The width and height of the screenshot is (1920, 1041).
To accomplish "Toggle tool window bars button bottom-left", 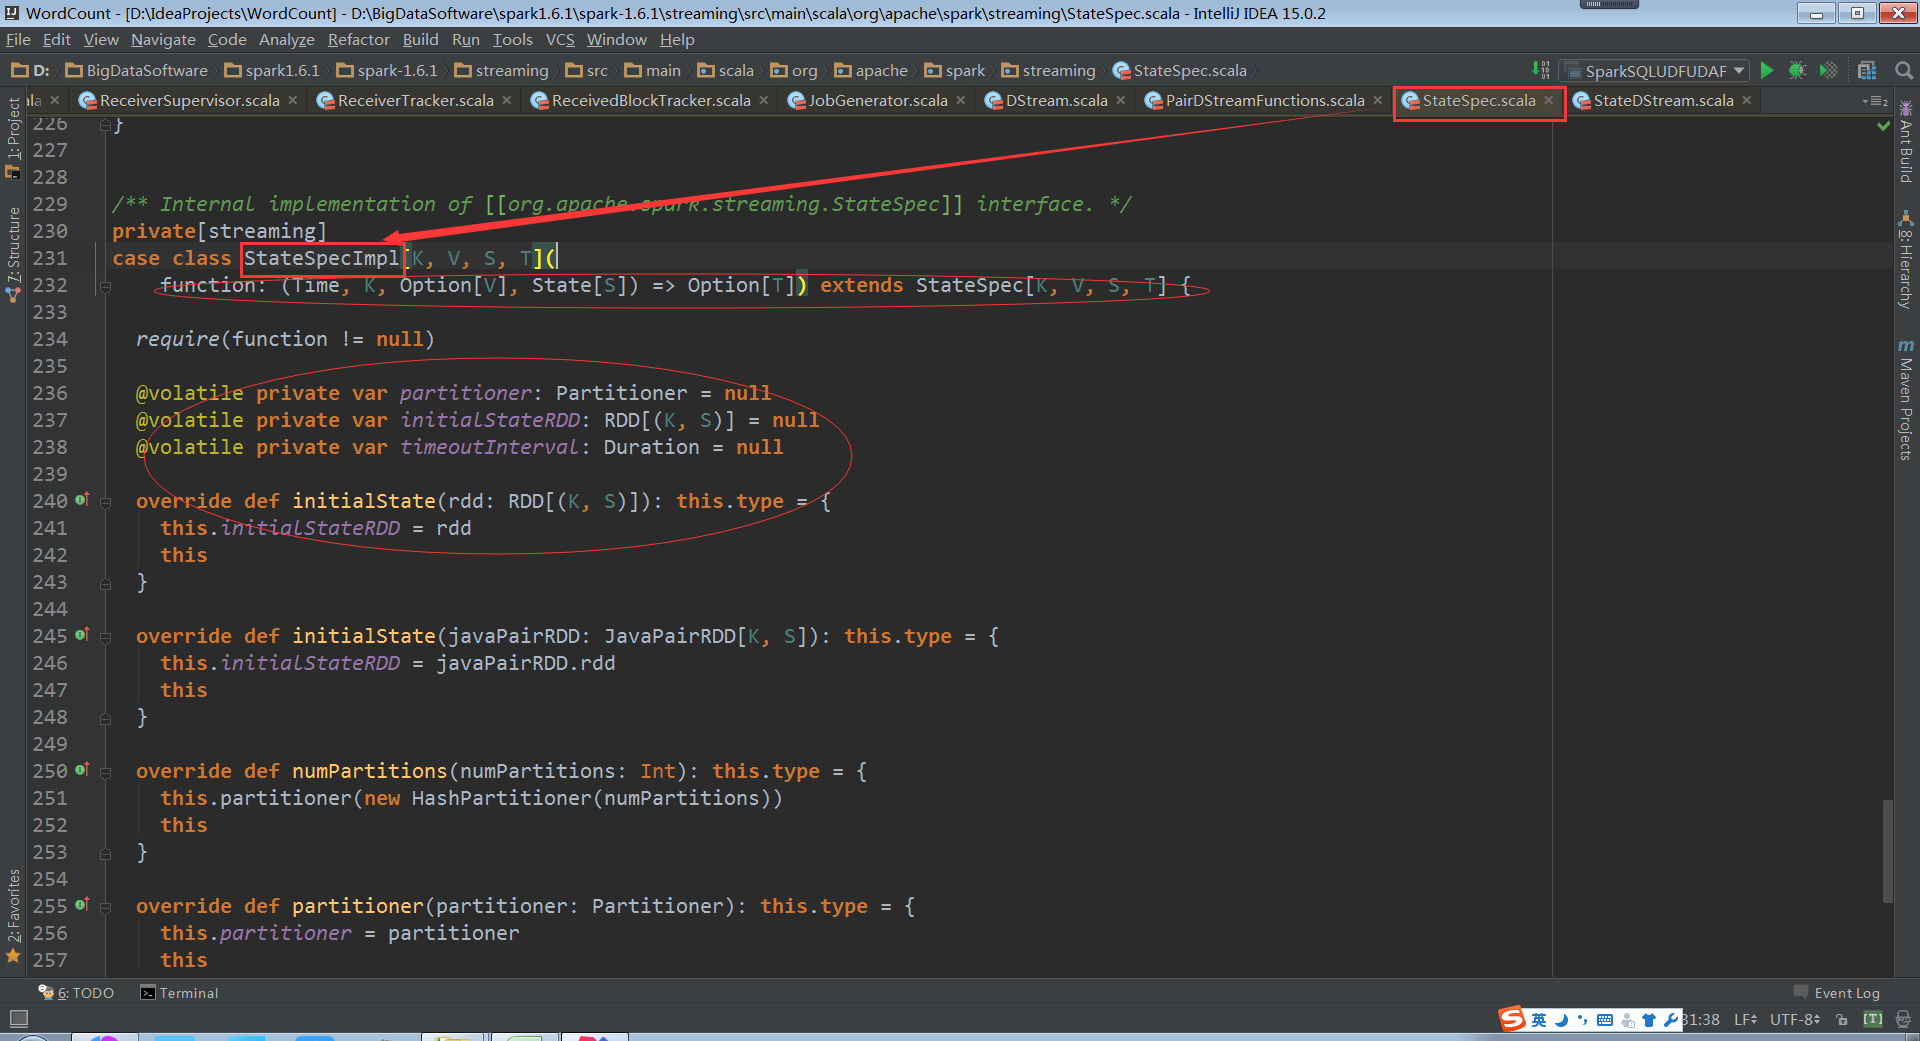I will point(18,1019).
